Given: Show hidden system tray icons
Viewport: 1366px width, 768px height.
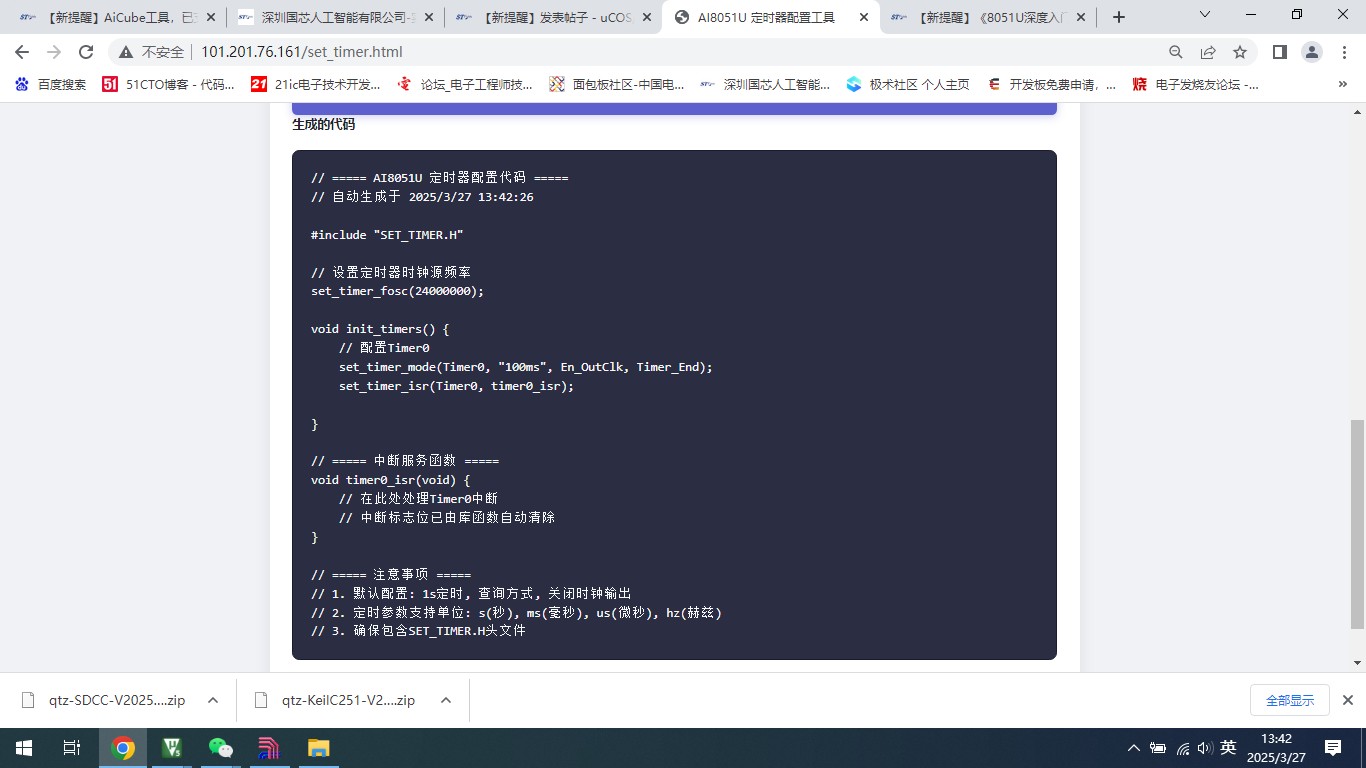Looking at the screenshot, I should [1133, 748].
